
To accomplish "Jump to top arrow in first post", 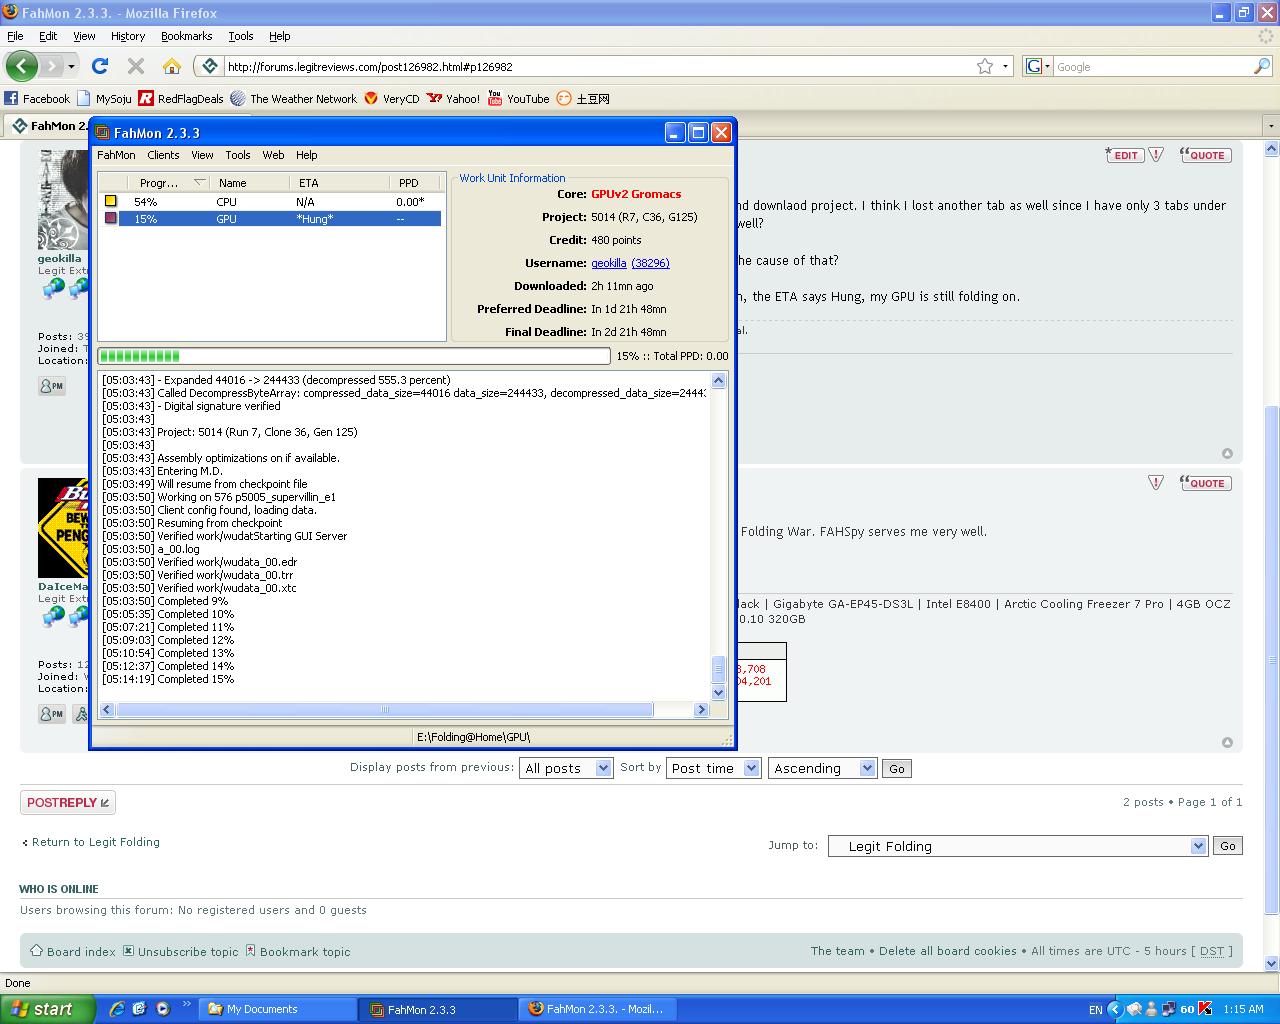I will 1227,453.
